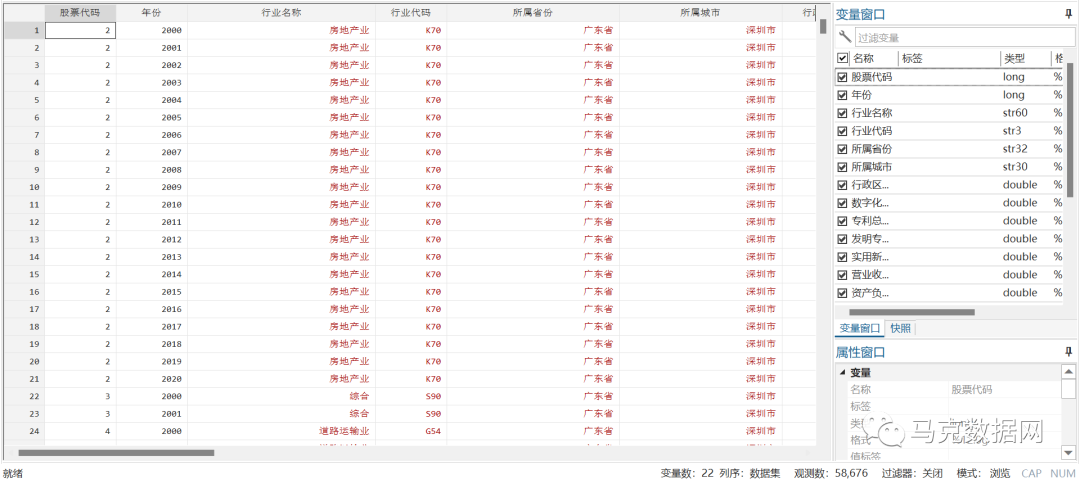Screen dimensions: 1080x479
Task: Click the CAP indicator in status bar
Action: click(1031, 473)
